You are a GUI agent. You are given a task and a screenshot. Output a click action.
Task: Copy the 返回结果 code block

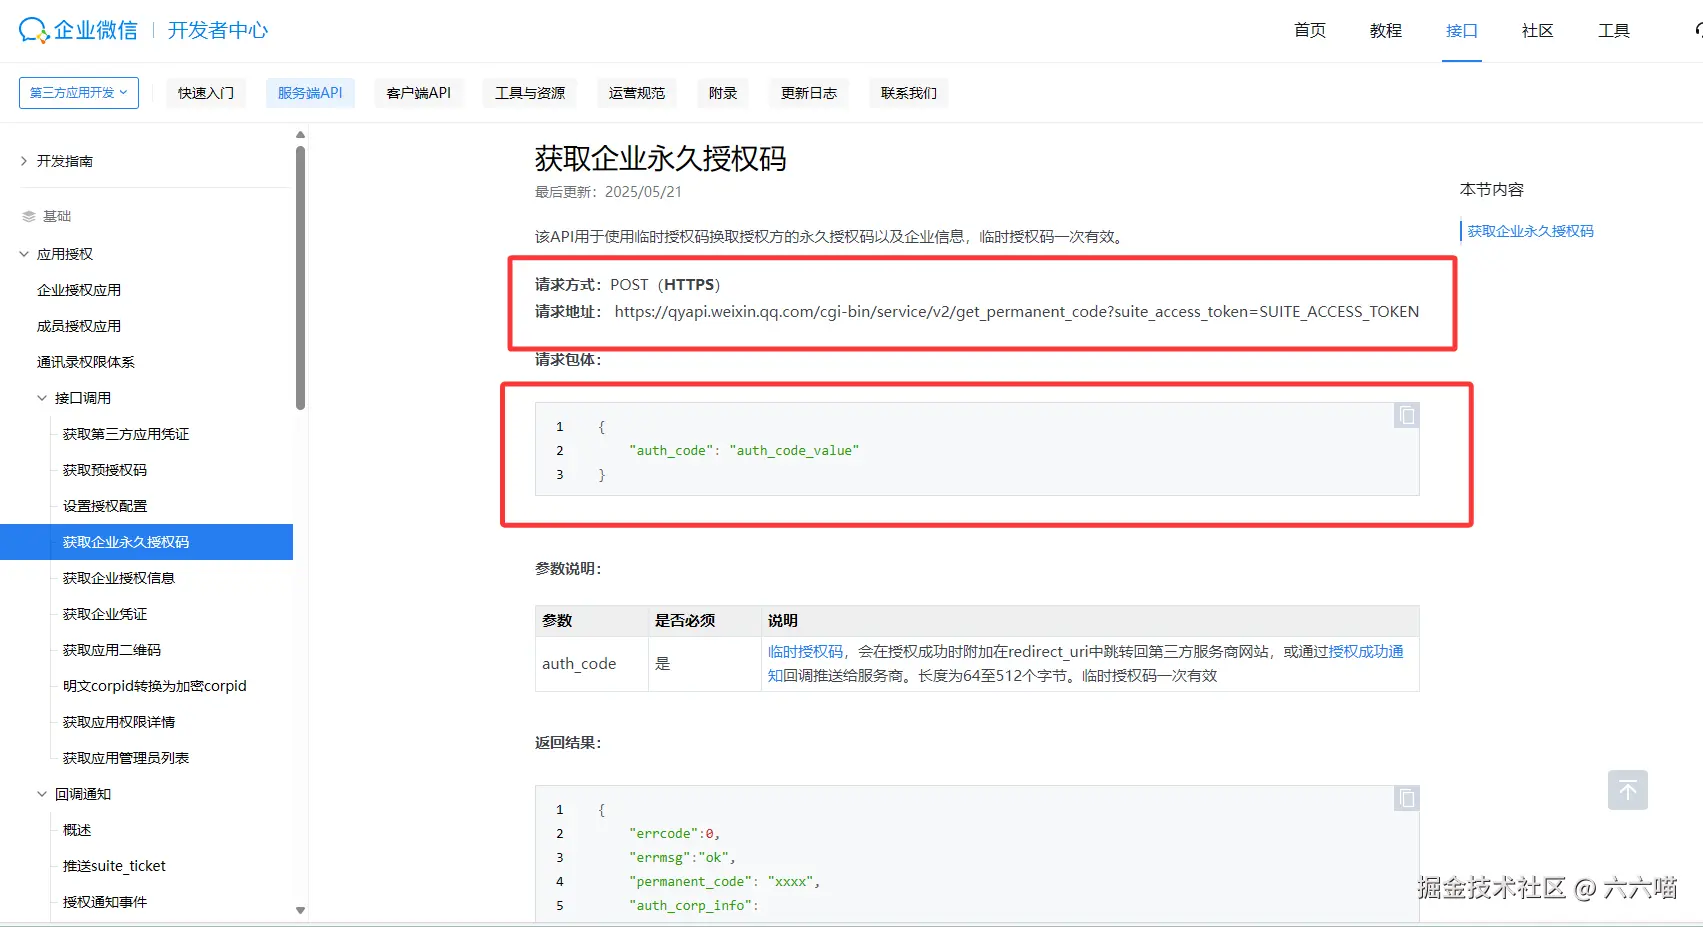pyautogui.click(x=1406, y=798)
